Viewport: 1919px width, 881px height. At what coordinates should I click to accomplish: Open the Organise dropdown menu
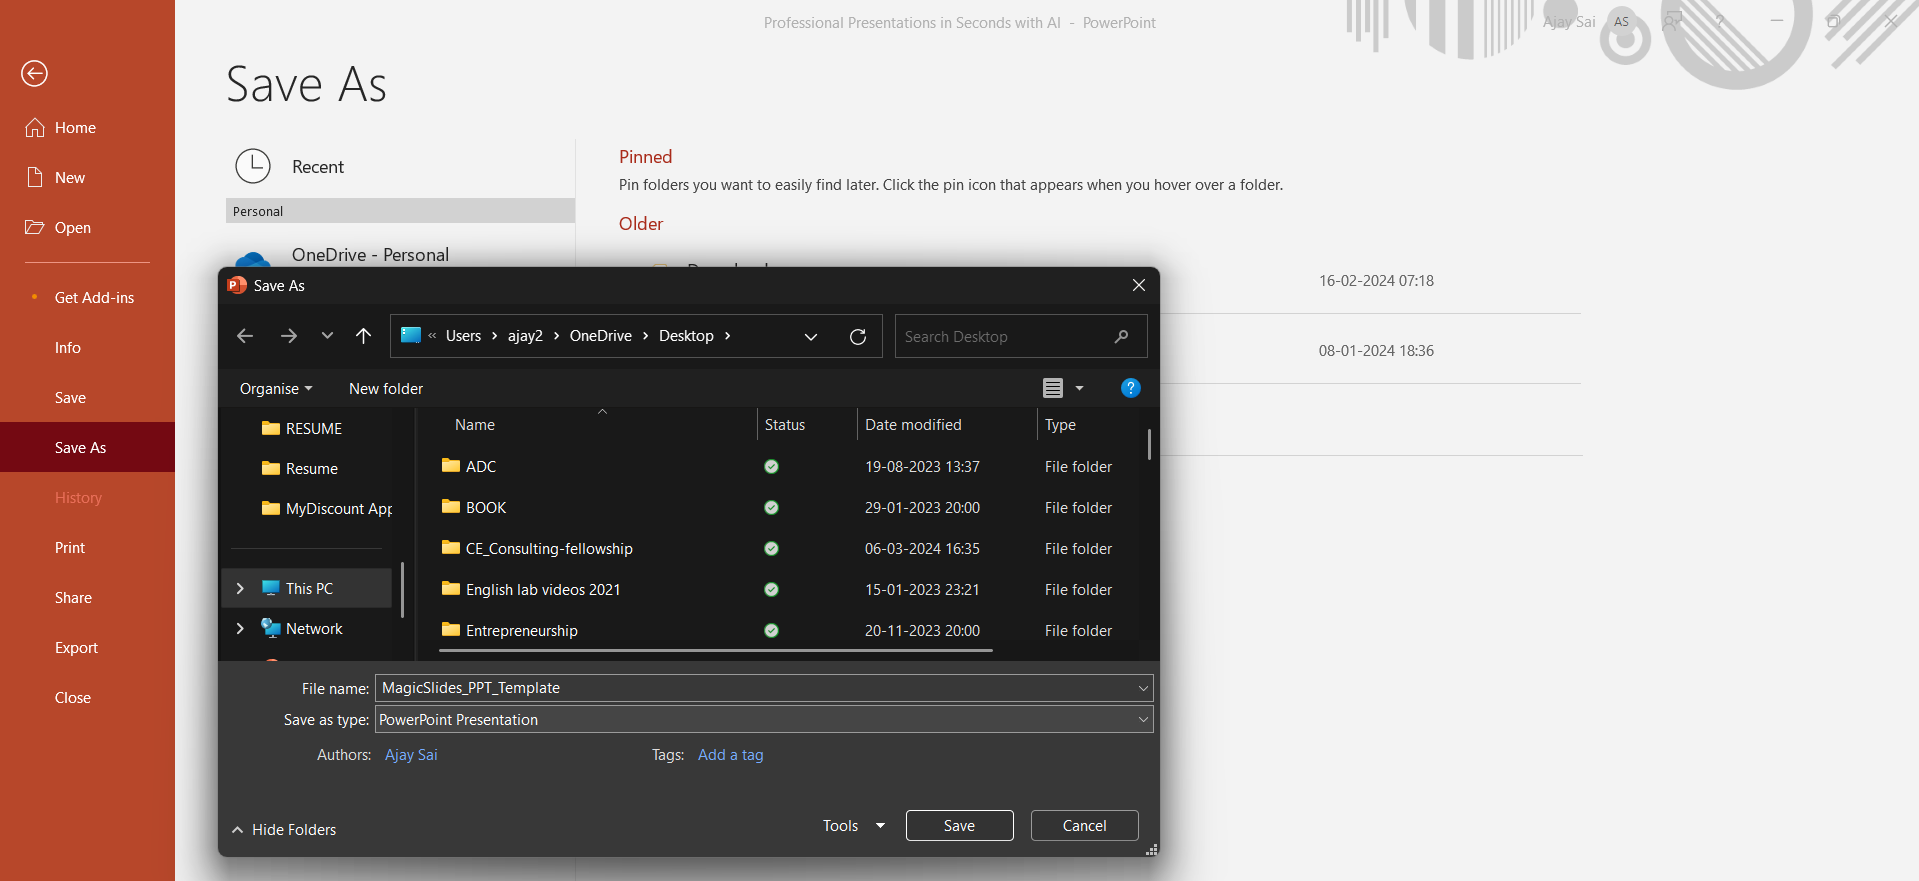coord(276,389)
